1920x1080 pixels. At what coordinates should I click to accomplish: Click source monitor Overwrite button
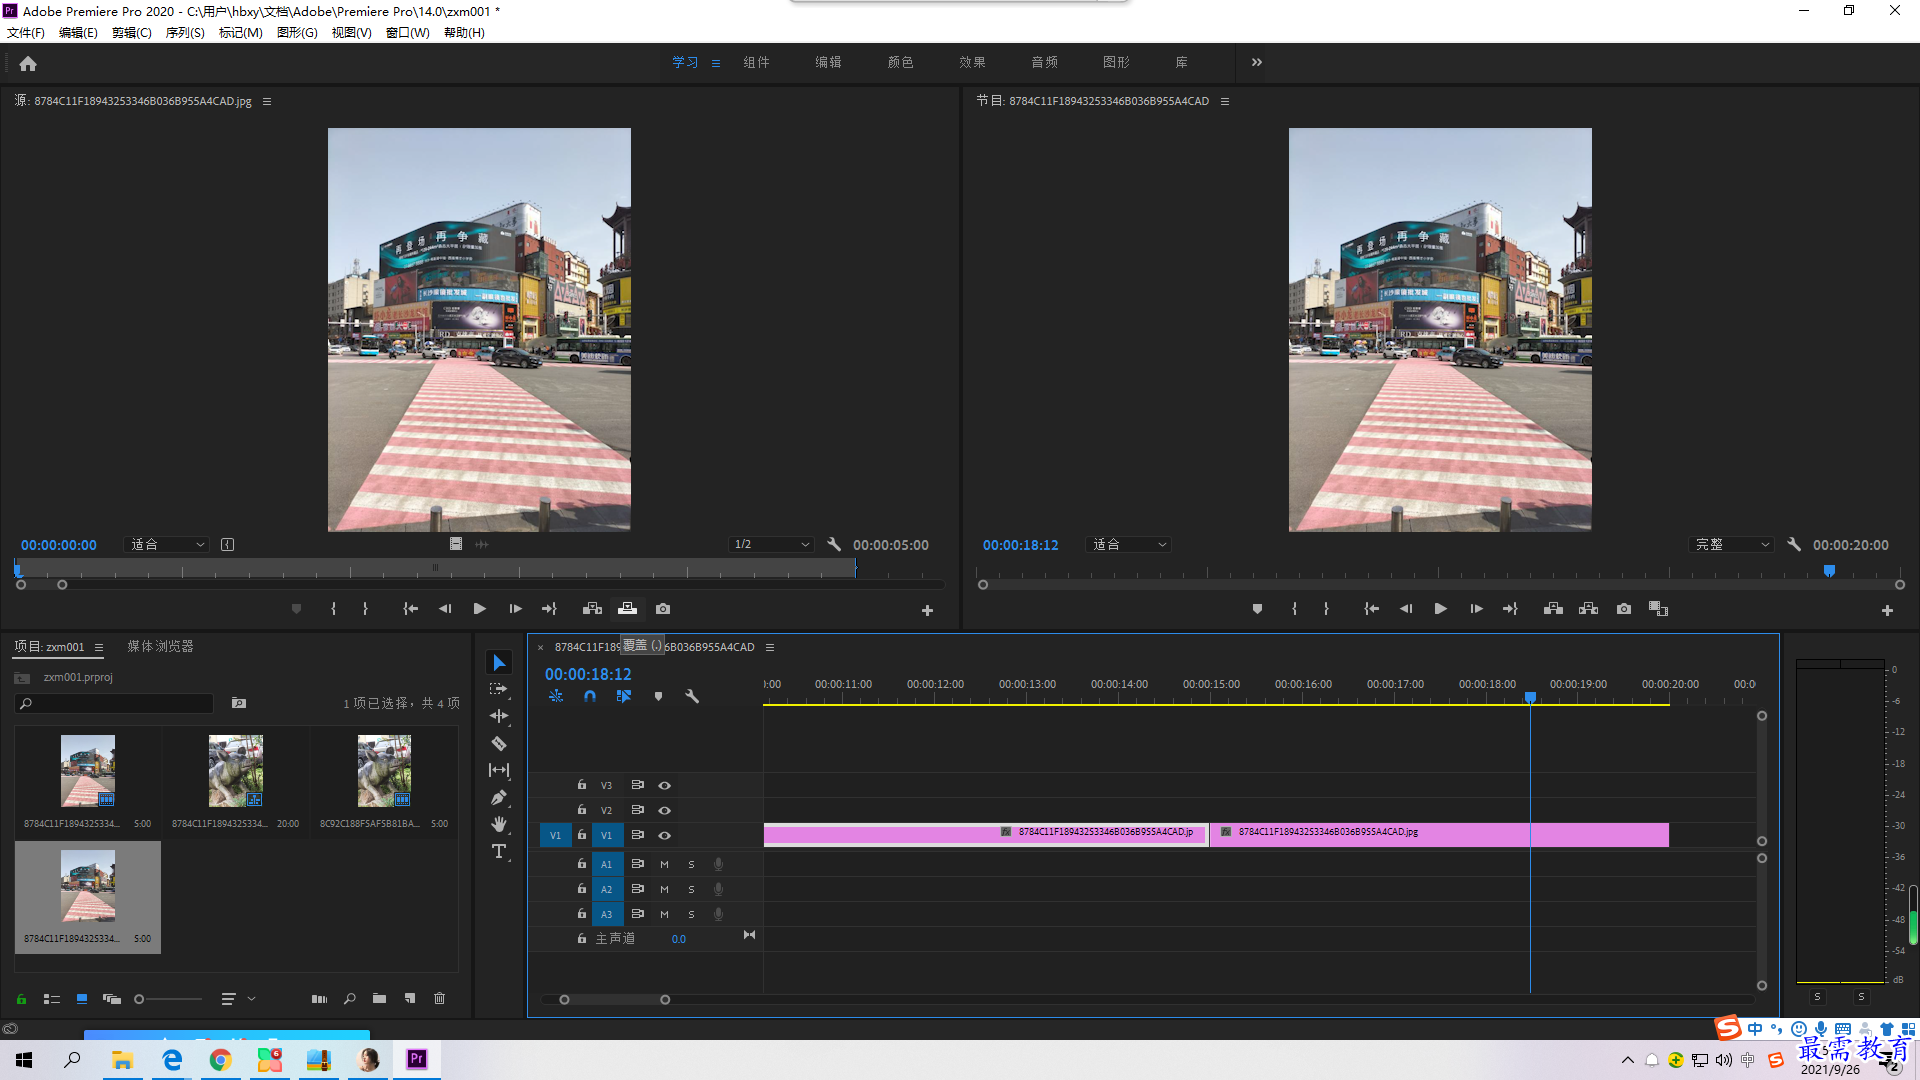tap(627, 608)
